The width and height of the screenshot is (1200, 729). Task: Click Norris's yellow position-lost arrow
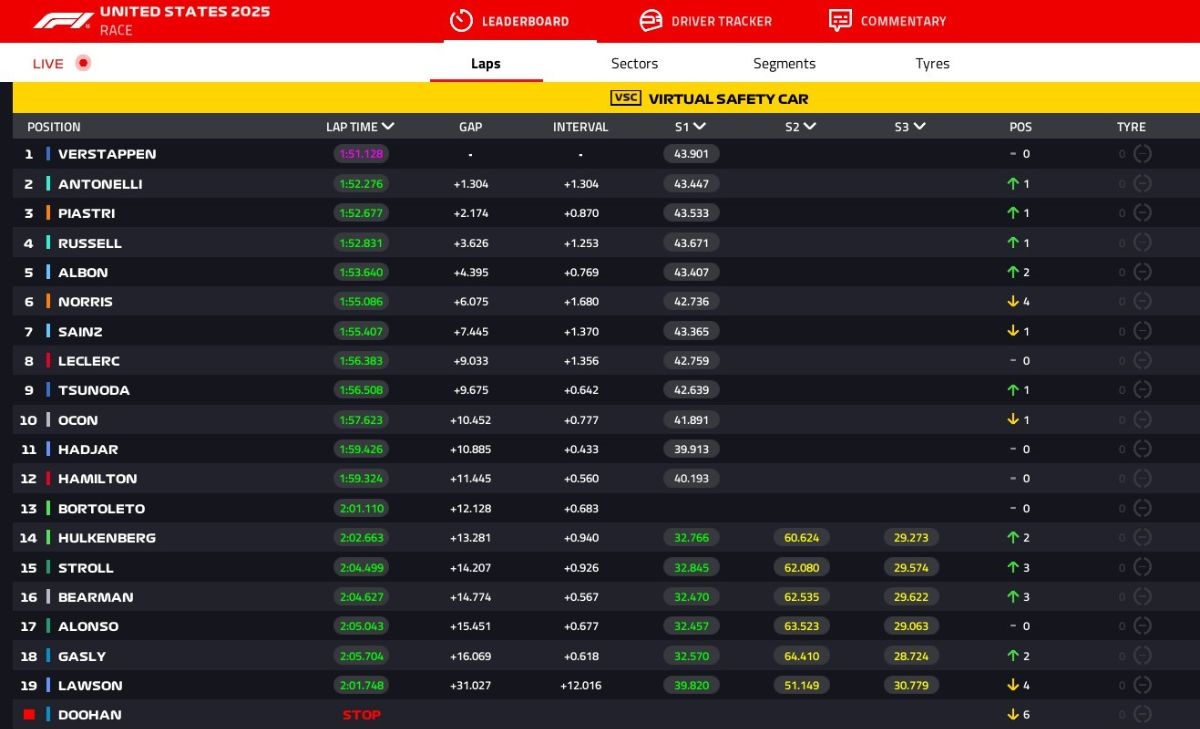1013,302
